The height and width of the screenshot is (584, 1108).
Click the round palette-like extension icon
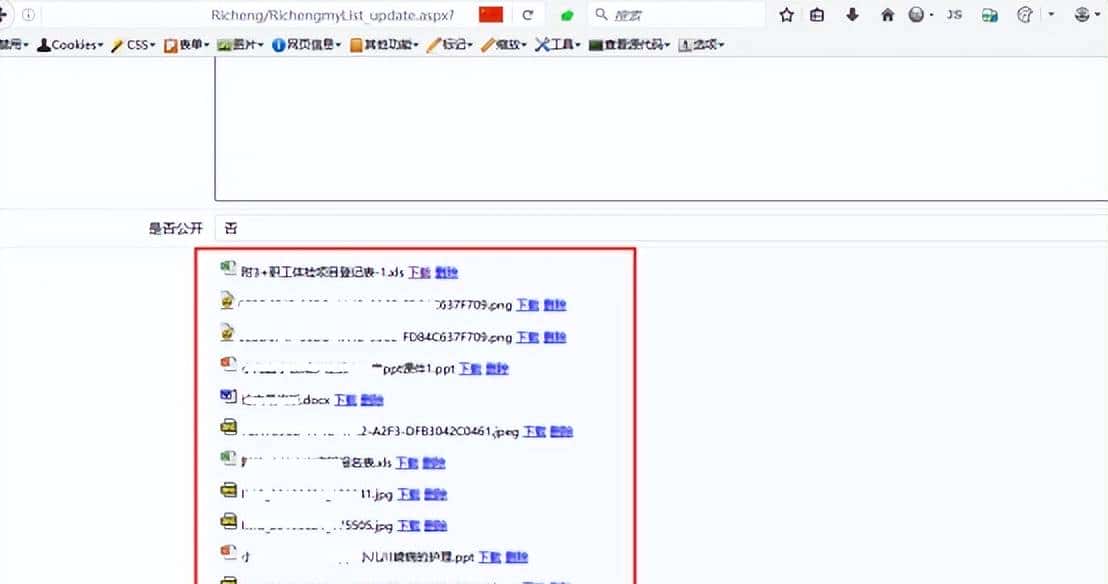1025,15
